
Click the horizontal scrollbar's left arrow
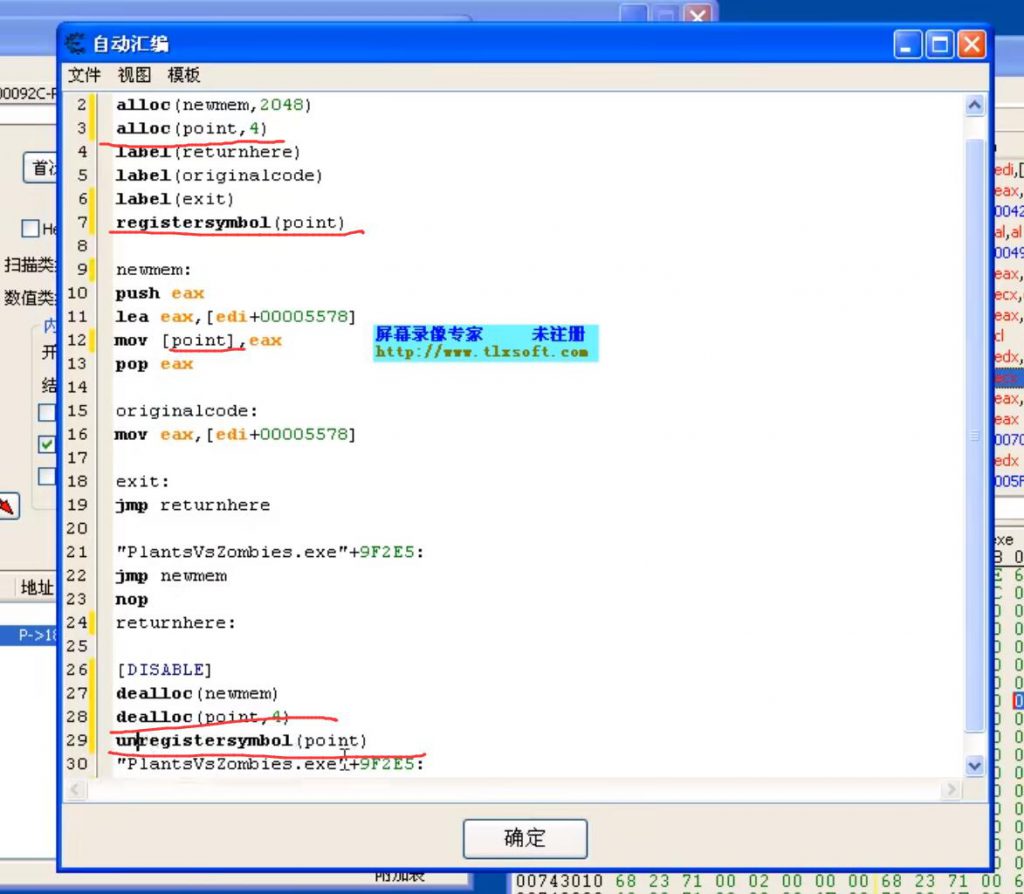coord(75,790)
